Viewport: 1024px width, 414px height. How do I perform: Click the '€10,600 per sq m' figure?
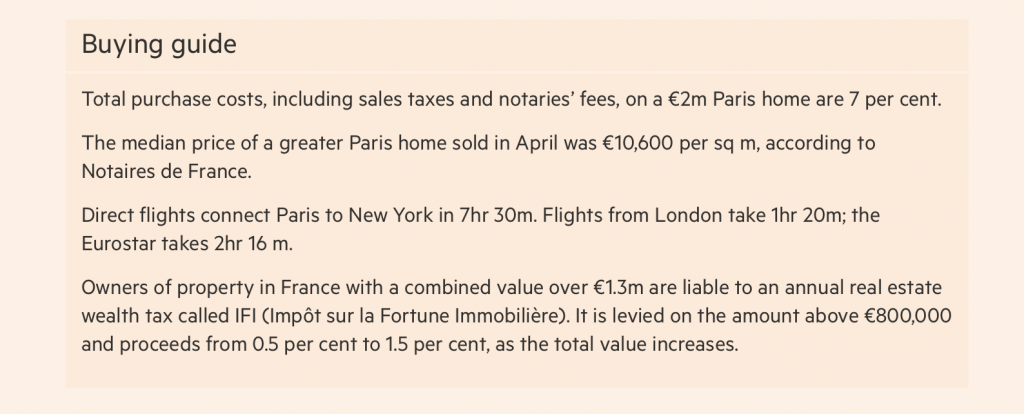pyautogui.click(x=680, y=143)
